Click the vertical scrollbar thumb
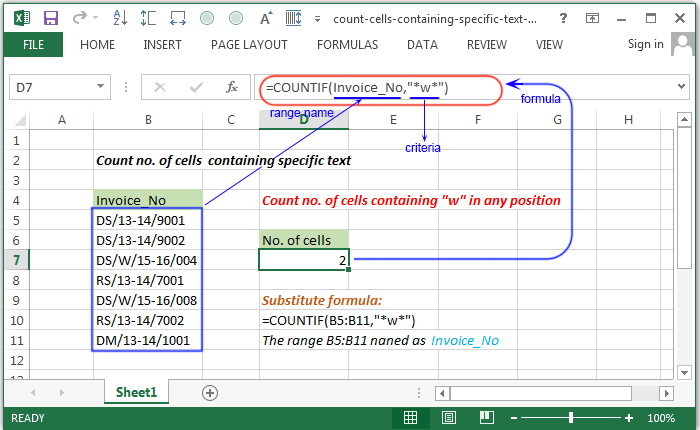Image resolution: width=700 pixels, height=430 pixels. (684, 198)
